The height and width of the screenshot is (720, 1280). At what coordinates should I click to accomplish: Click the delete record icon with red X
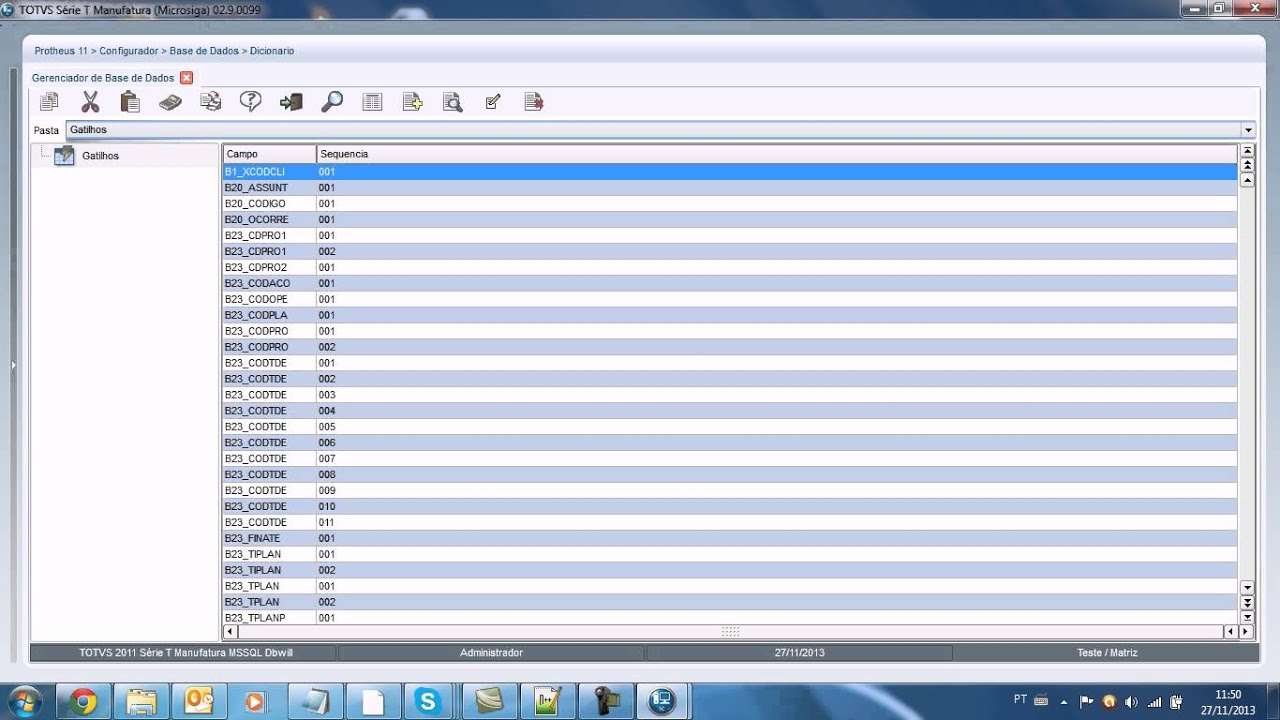pyautogui.click(x=534, y=102)
